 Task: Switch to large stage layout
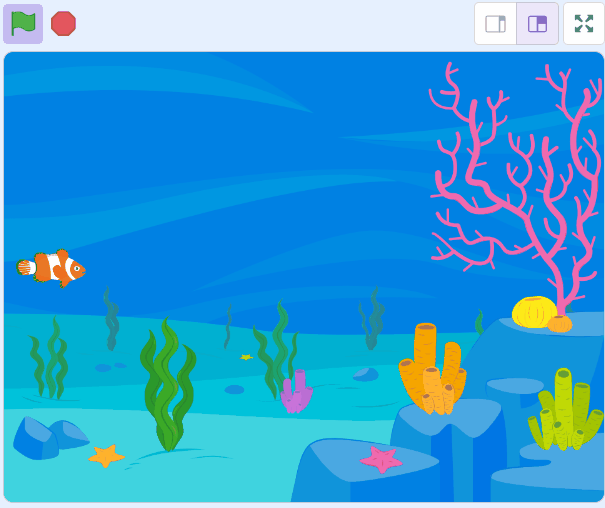tap(537, 23)
